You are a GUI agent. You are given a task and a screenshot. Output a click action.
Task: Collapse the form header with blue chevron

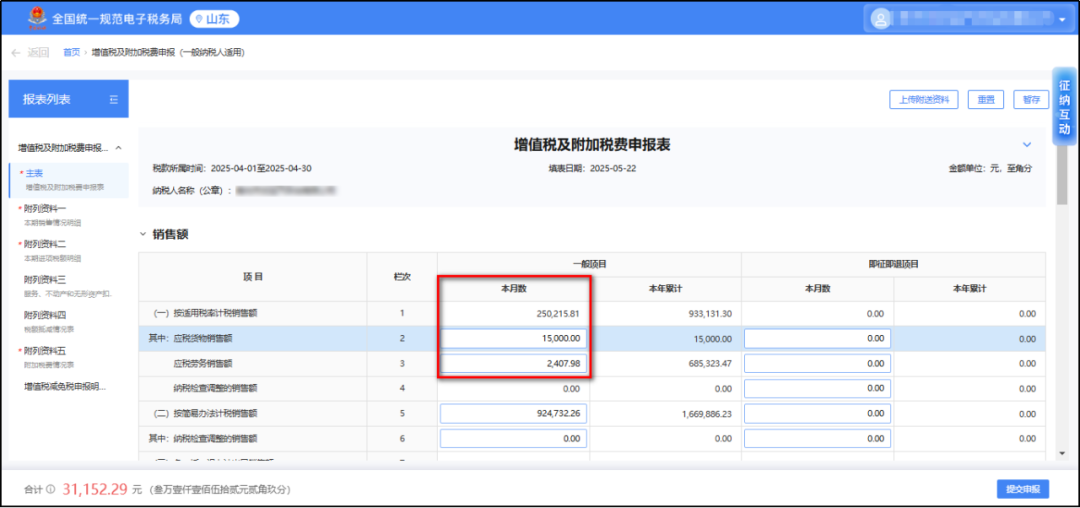(1027, 145)
